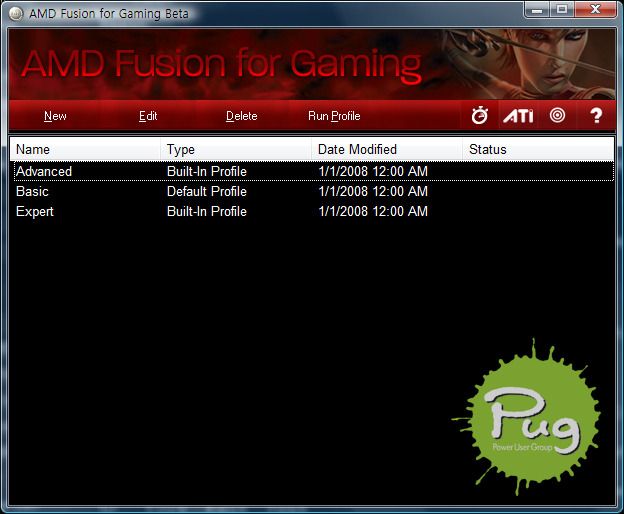Click 'Built-In Profile' type of Expert
Screen dimensions: 624x514
pyautogui.click(x=207, y=211)
